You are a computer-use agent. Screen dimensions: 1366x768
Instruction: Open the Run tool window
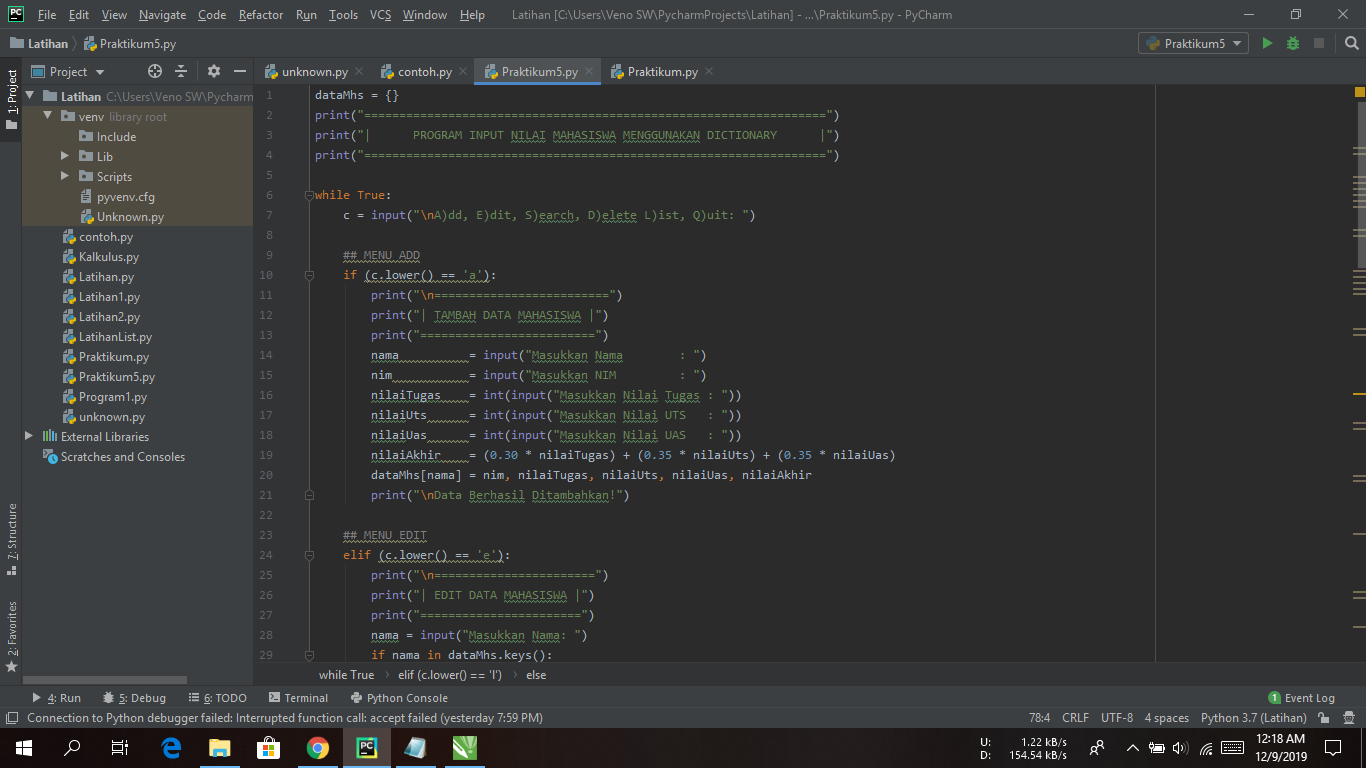click(x=56, y=698)
